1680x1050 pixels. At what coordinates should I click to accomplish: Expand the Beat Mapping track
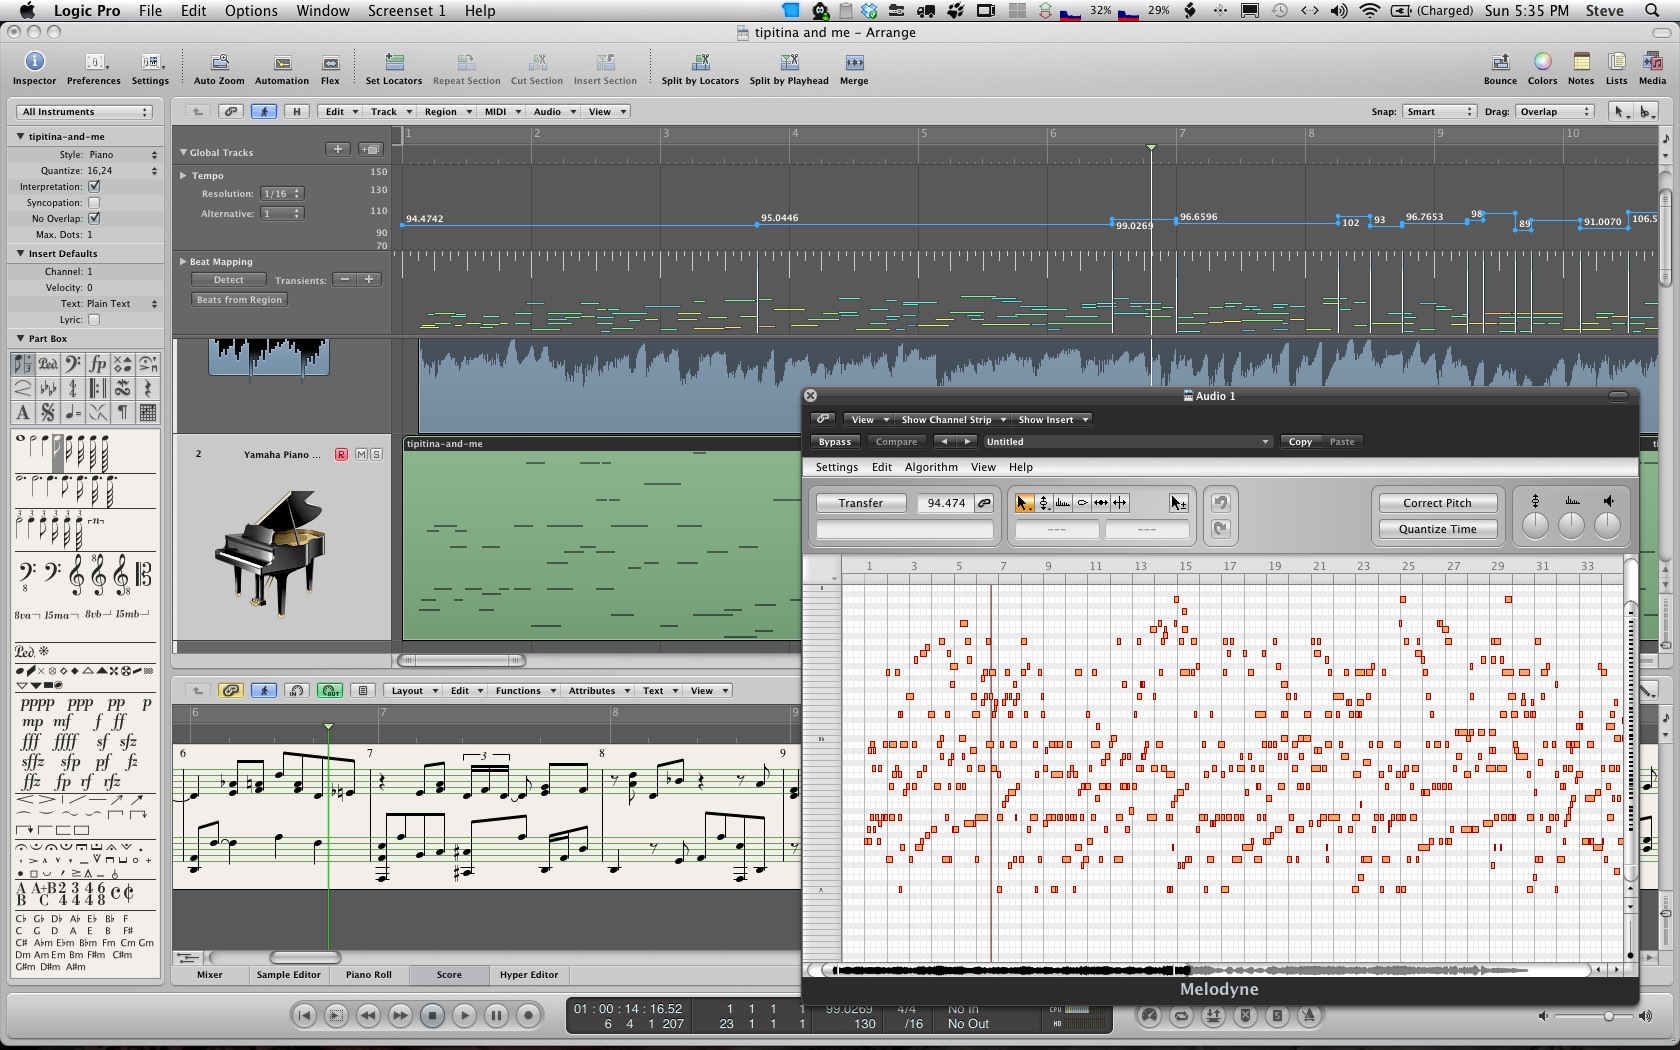point(183,261)
